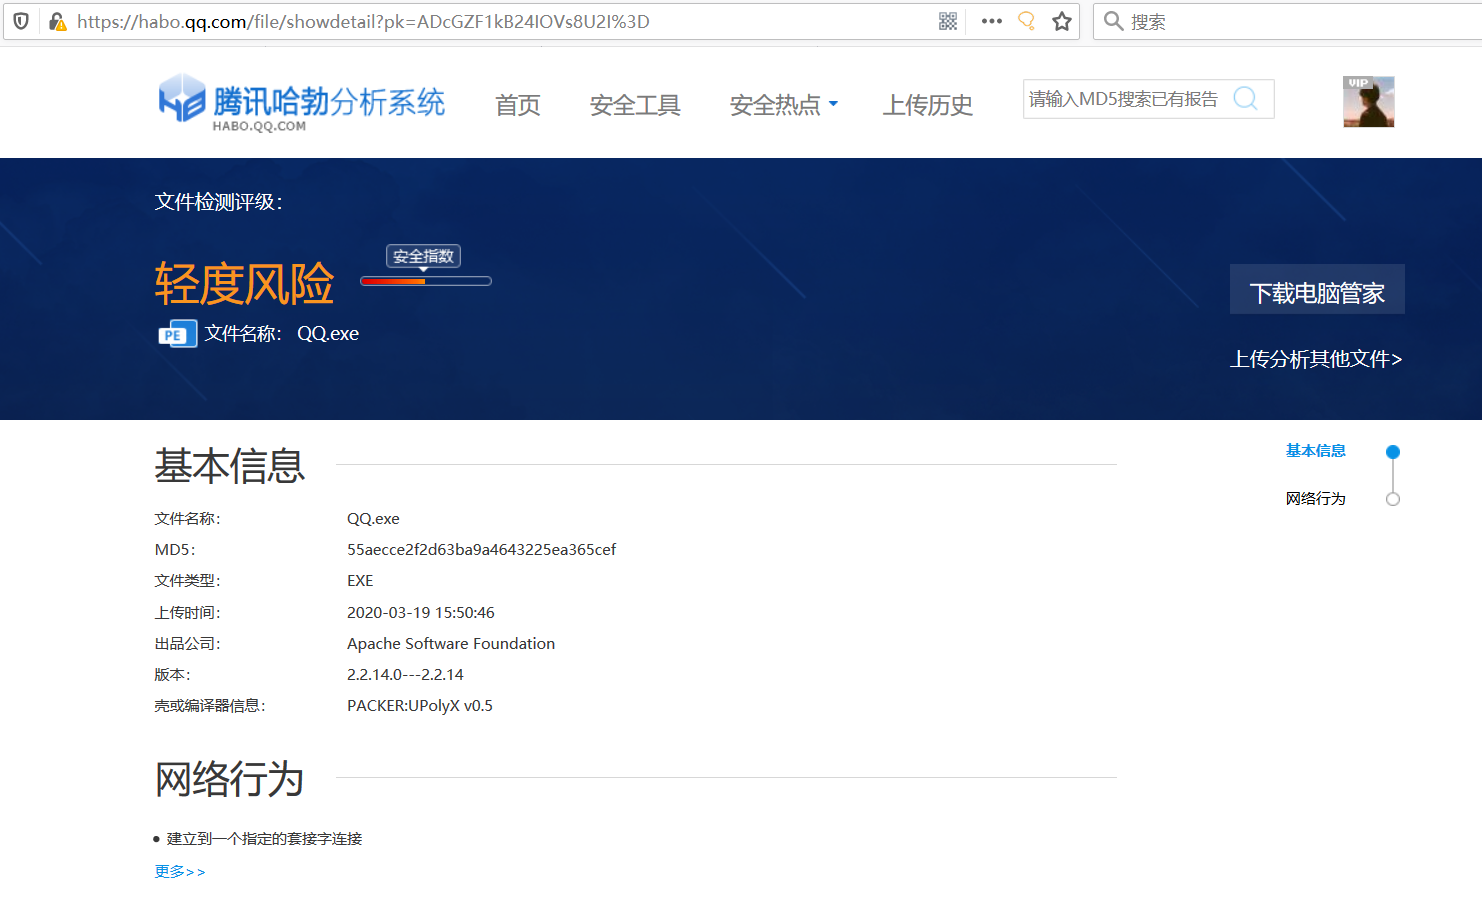Open the 安全指数 tooltip label
The image size is (1482, 903).
tap(423, 256)
